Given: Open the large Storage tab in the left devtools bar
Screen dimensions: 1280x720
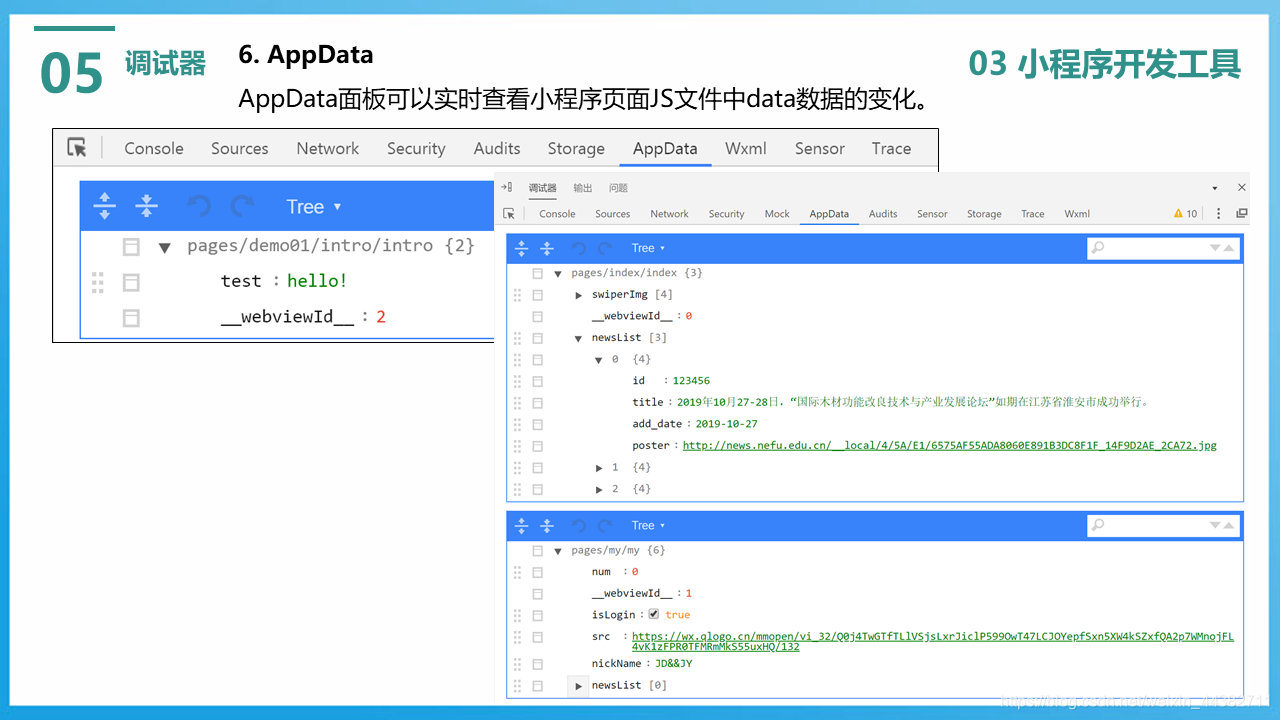Looking at the screenshot, I should tap(576, 148).
